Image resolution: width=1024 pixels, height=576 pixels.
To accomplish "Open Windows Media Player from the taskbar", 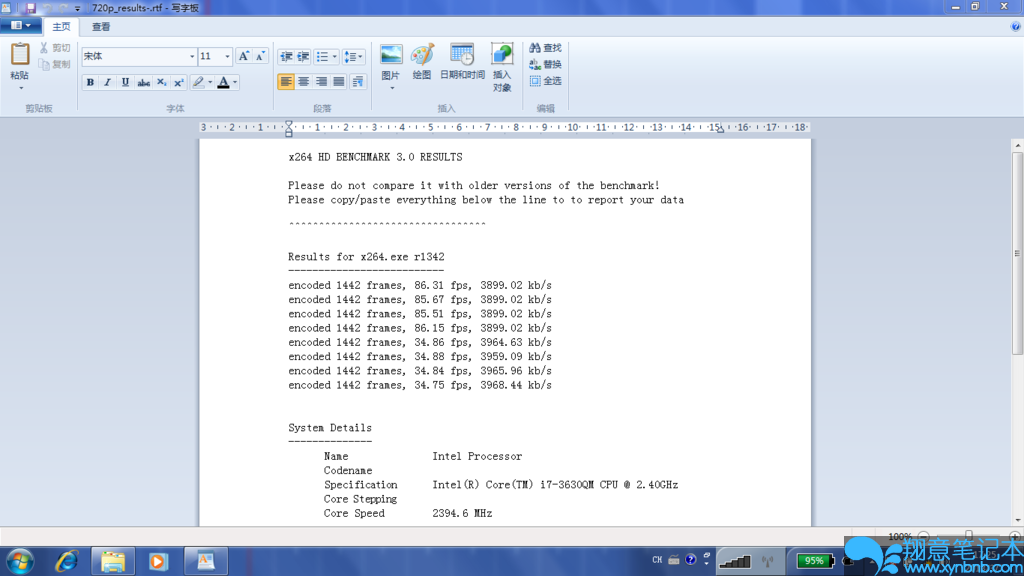I will pyautogui.click(x=158, y=561).
